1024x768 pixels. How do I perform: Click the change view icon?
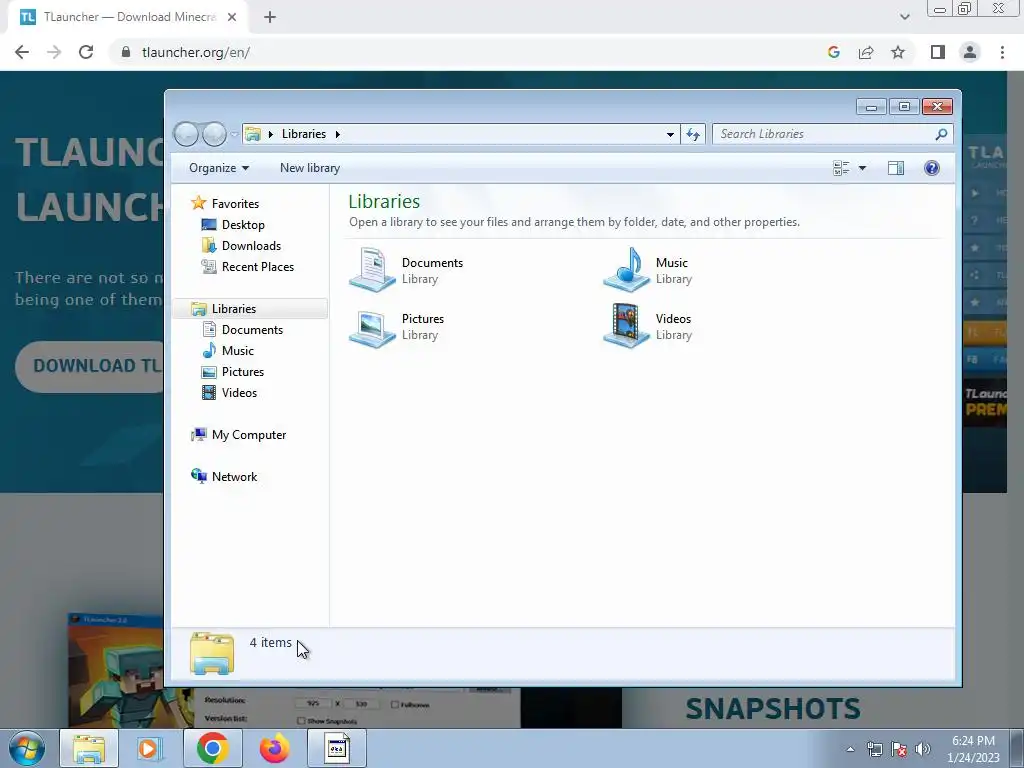[x=841, y=168]
